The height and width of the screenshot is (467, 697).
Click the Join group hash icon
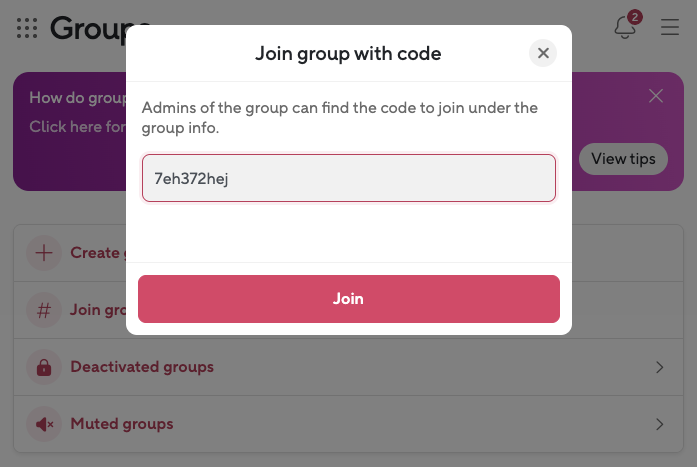click(43, 310)
